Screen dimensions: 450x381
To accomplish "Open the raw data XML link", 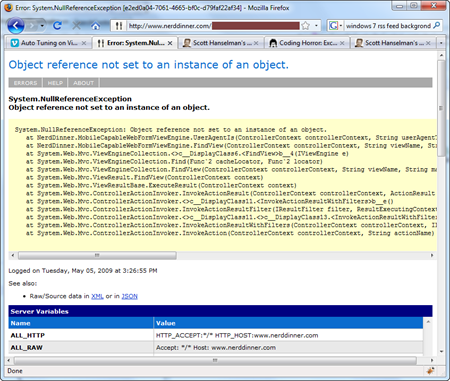I will tap(97, 296).
